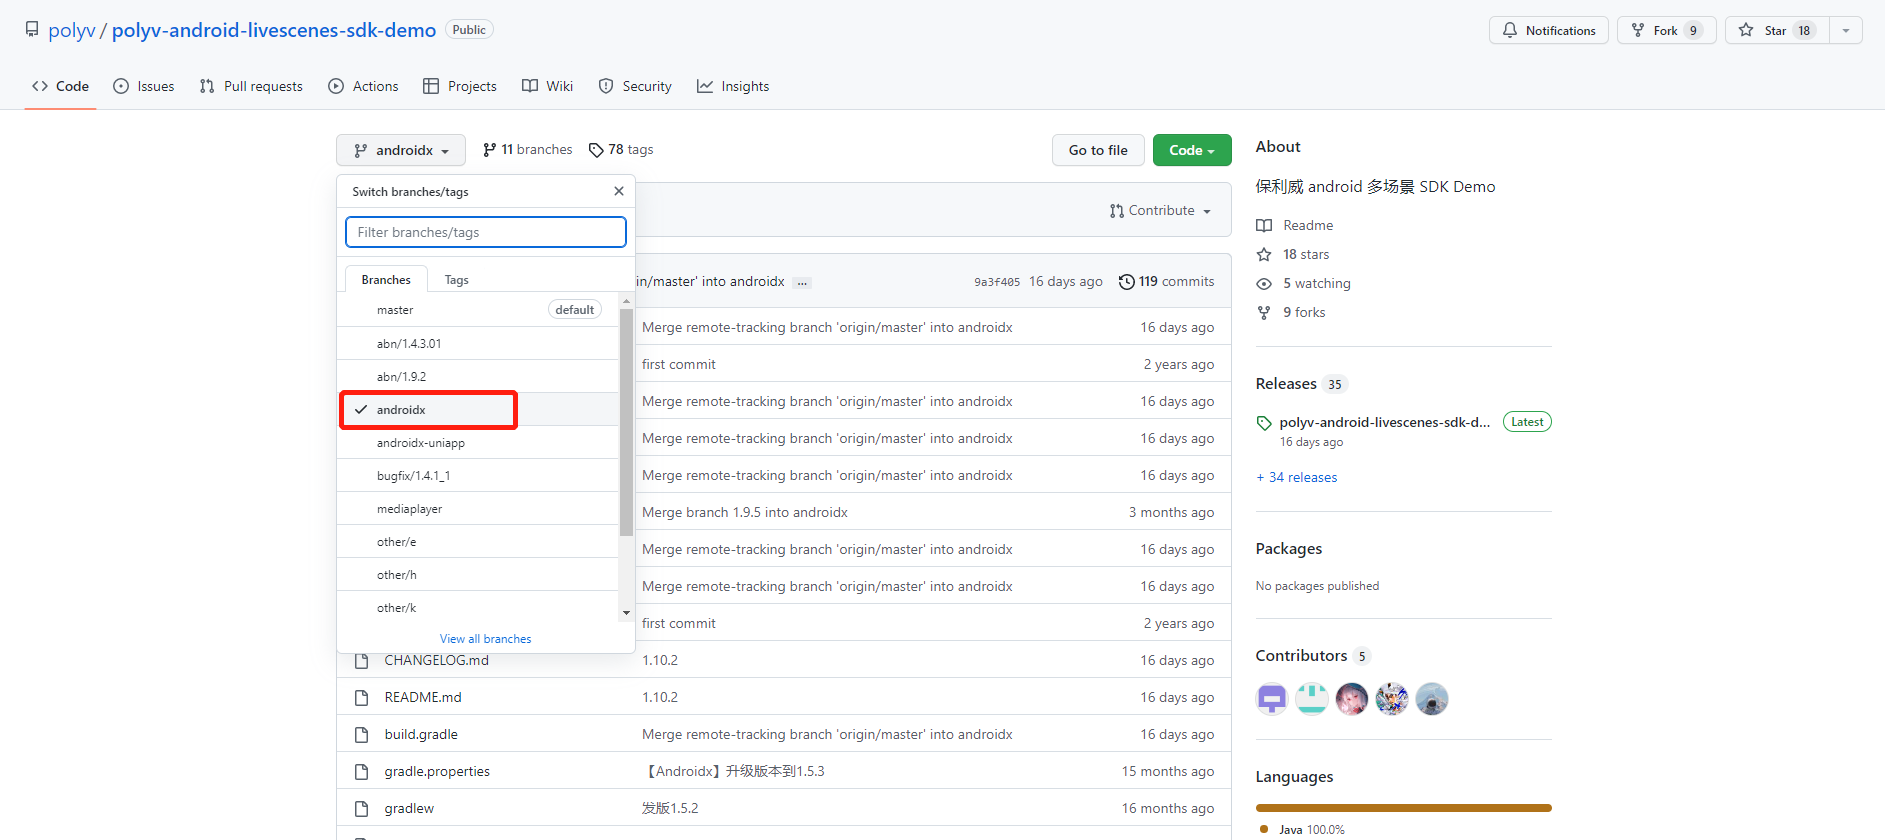Open the Insights tab

733,86
